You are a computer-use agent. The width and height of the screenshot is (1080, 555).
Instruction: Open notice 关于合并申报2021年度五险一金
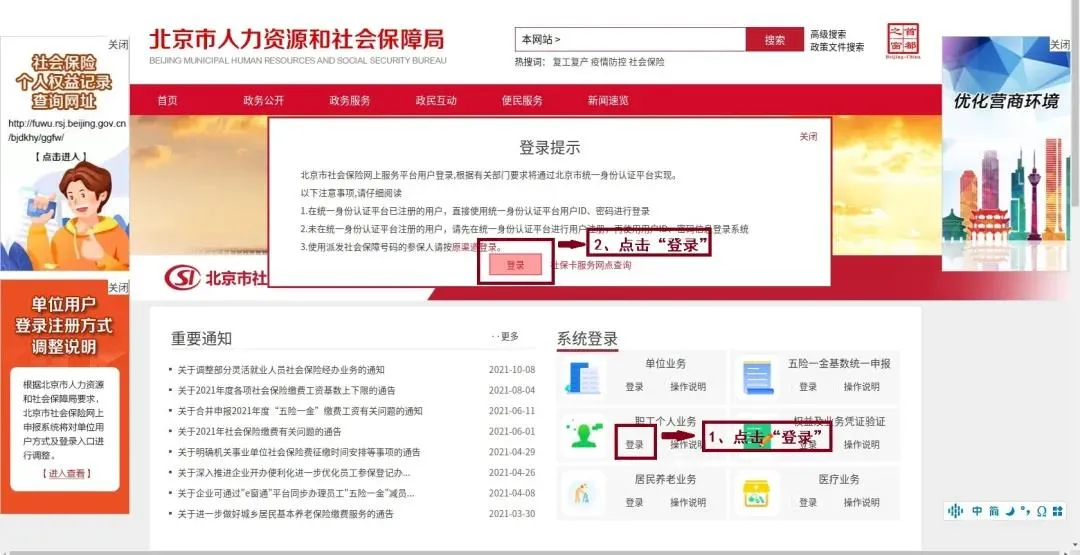tap(300, 411)
